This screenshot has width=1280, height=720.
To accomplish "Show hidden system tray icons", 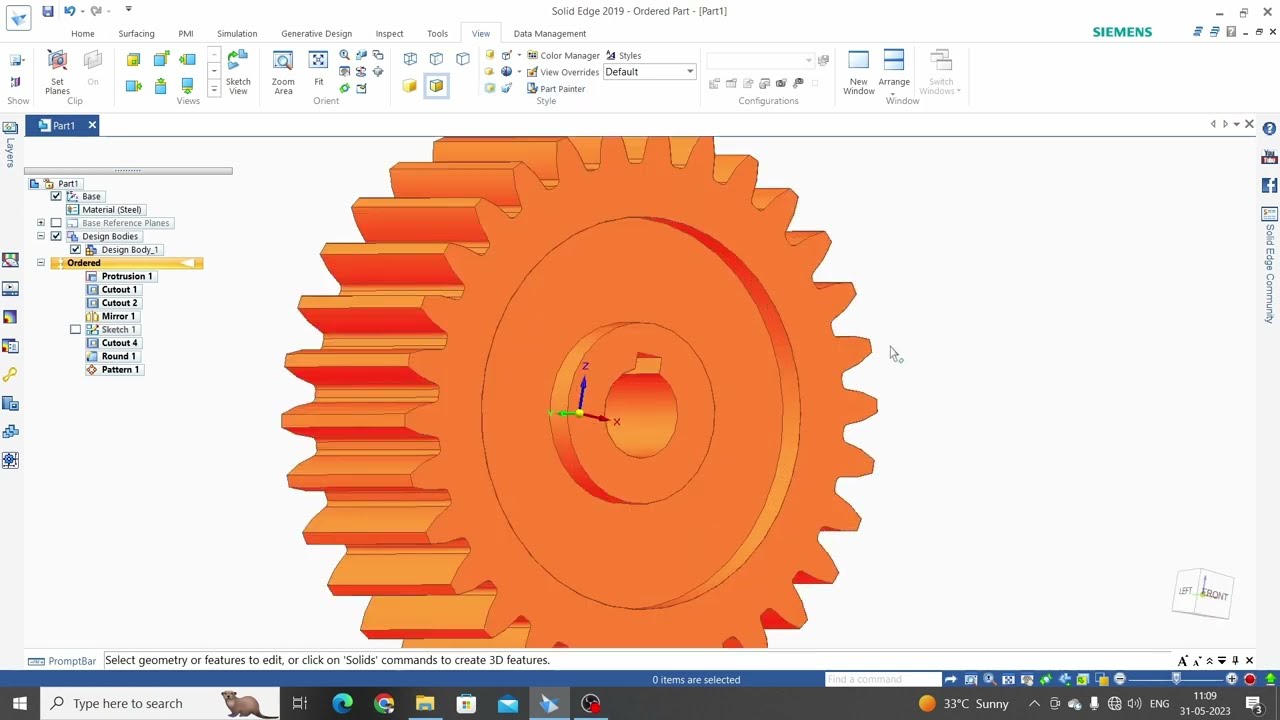I will click(x=1034, y=703).
